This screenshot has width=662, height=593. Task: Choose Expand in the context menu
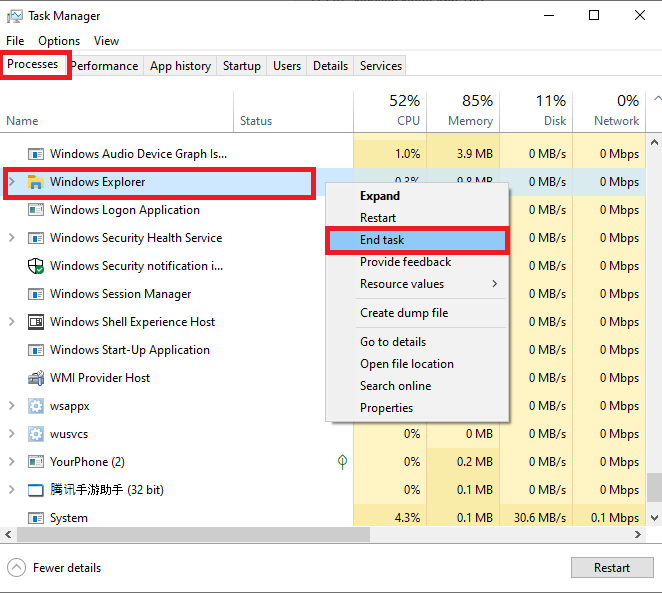click(x=417, y=196)
